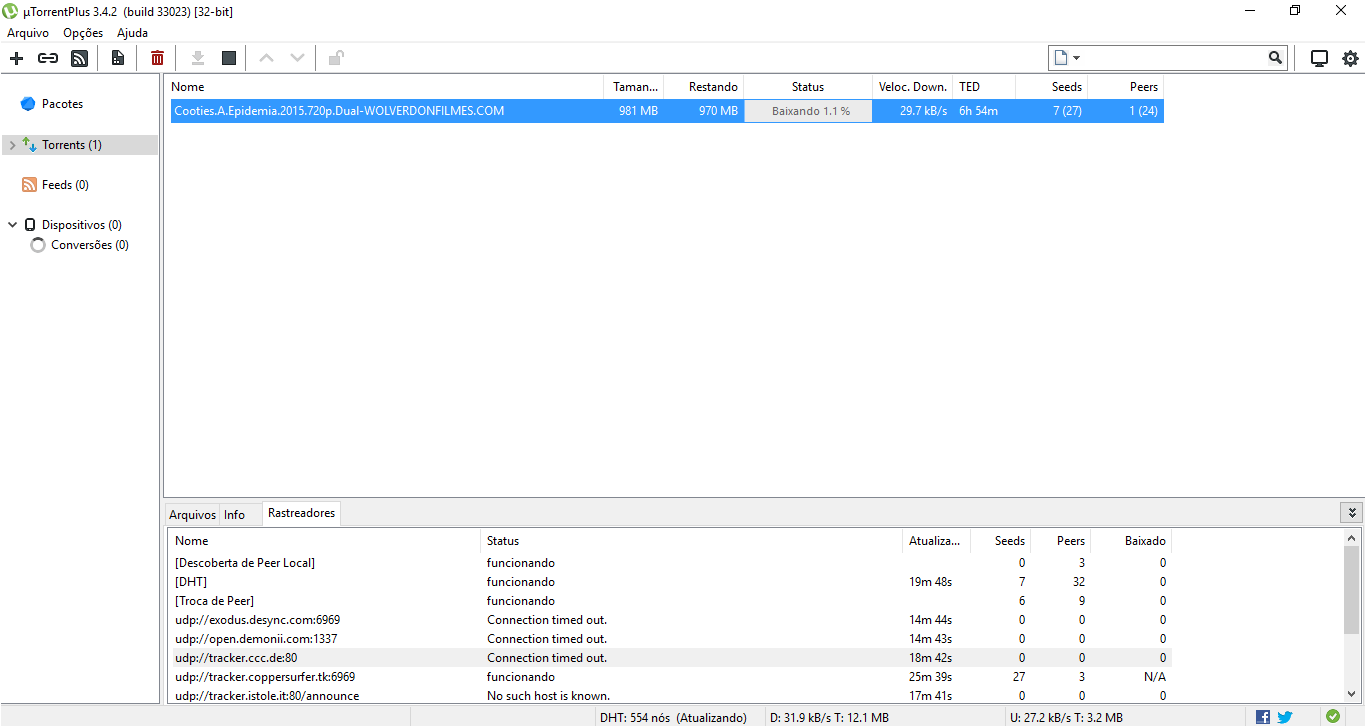Open the Opções menu
The image size is (1366, 727).
pos(83,33)
